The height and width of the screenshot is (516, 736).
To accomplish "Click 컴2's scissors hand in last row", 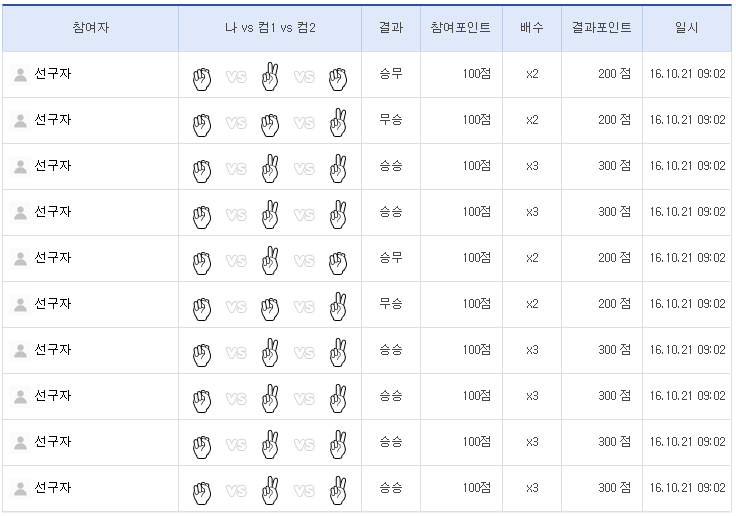I will (338, 490).
